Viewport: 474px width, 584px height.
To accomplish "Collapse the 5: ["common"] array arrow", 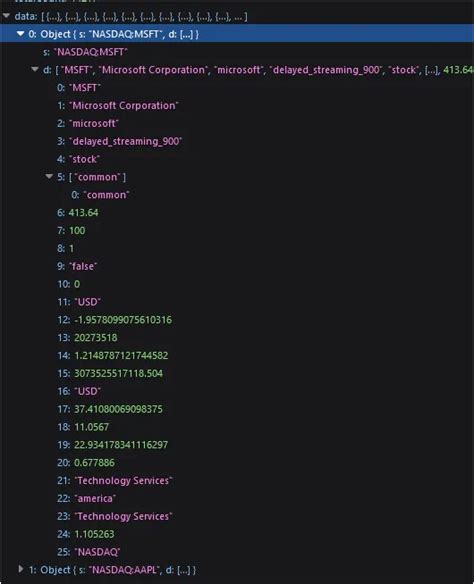I will click(49, 177).
